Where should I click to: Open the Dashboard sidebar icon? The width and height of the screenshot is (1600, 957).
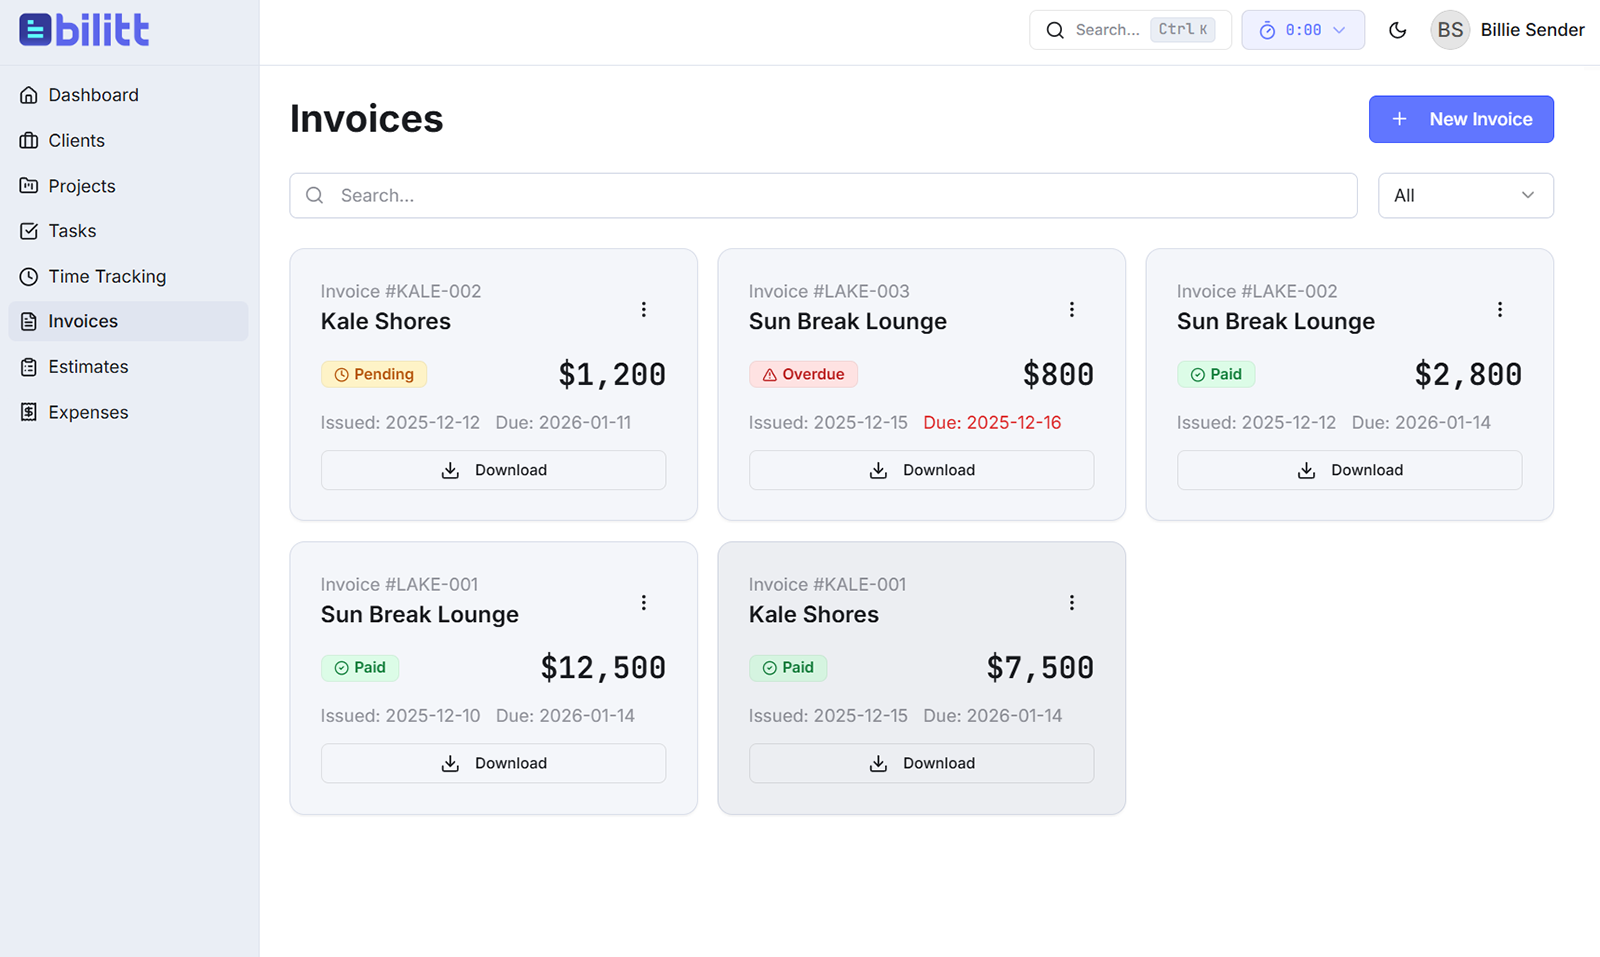[x=29, y=94]
